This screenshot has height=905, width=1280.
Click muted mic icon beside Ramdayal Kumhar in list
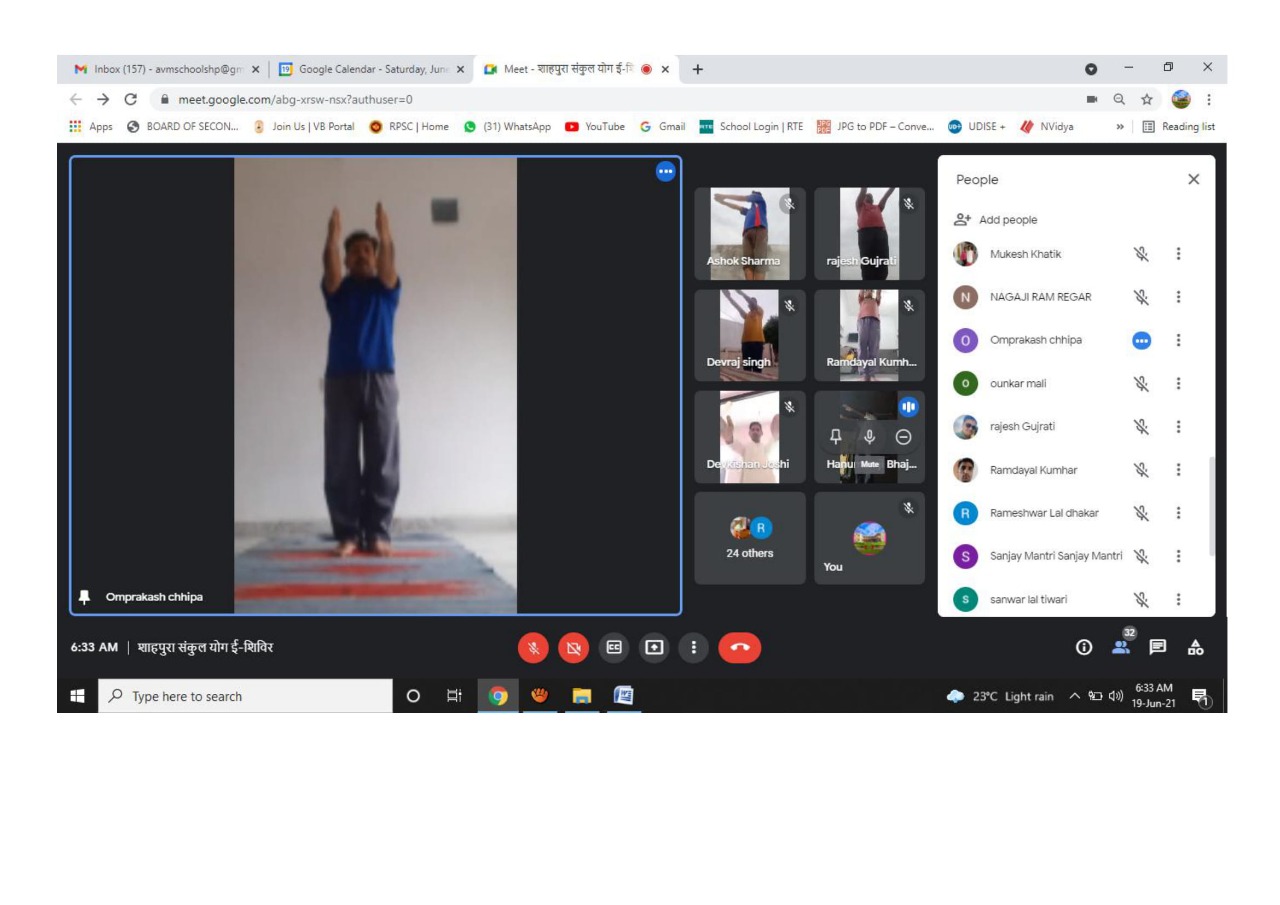(x=1141, y=470)
